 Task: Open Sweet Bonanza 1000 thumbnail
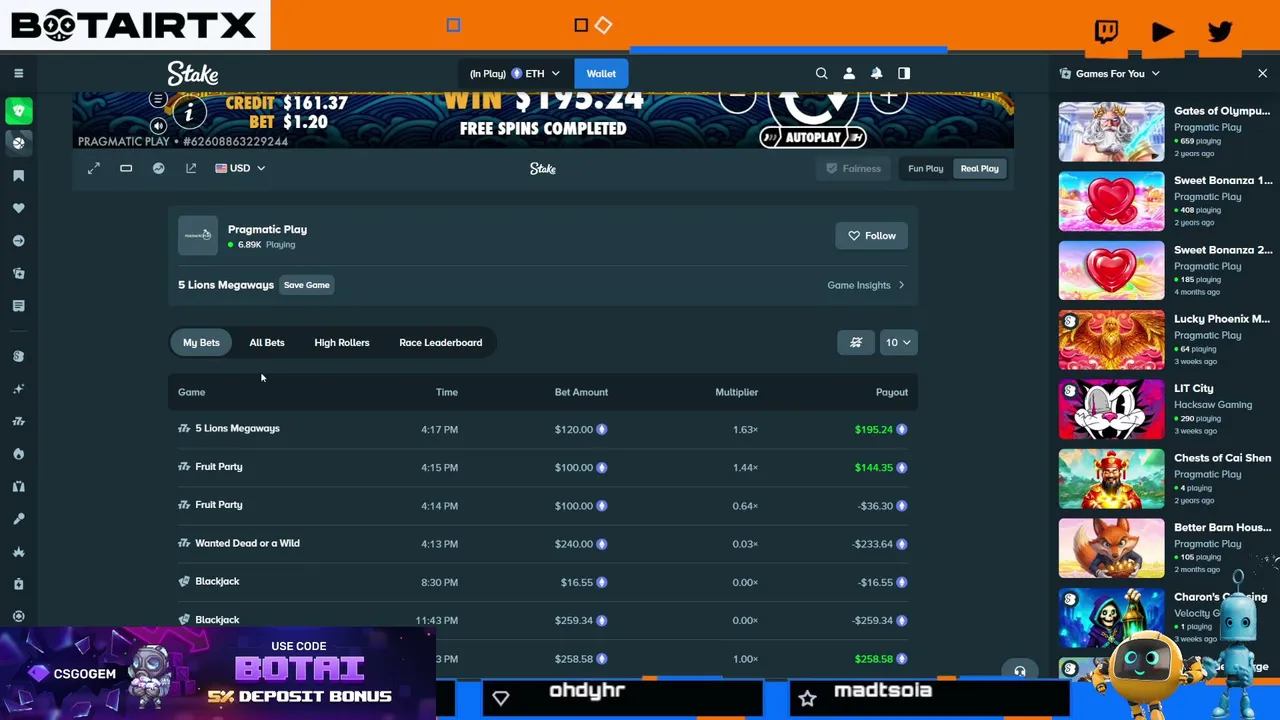(x=1111, y=201)
